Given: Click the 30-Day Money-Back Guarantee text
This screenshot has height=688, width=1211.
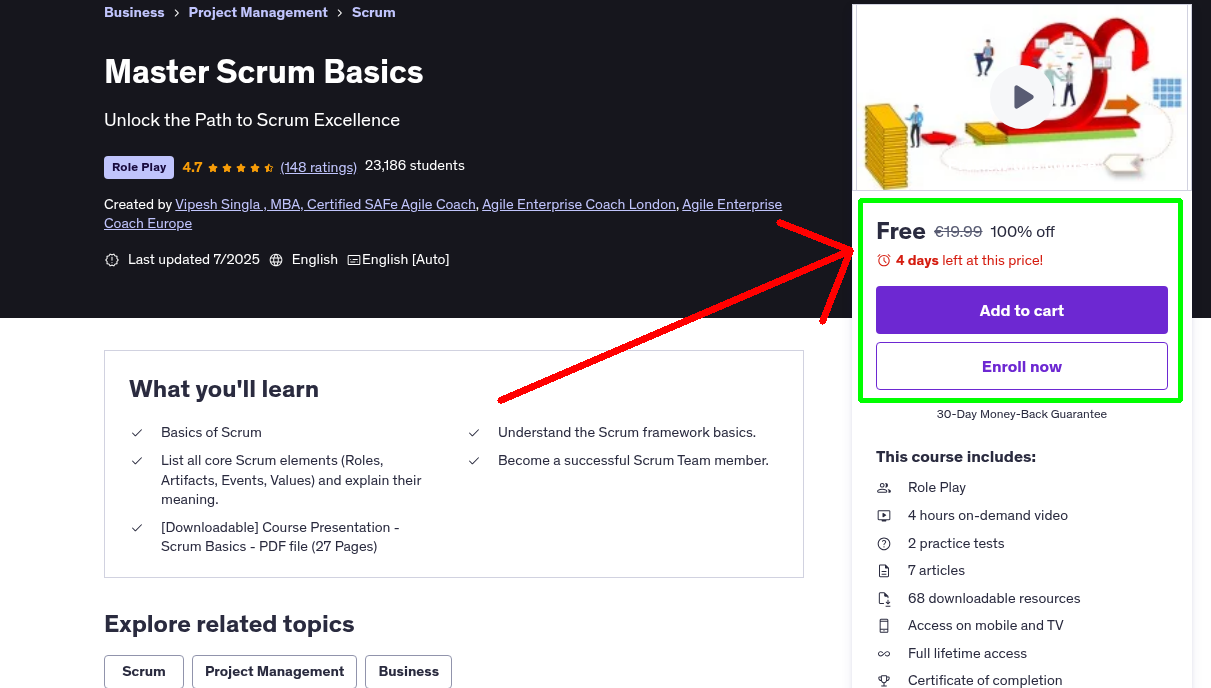Looking at the screenshot, I should [x=1022, y=414].
